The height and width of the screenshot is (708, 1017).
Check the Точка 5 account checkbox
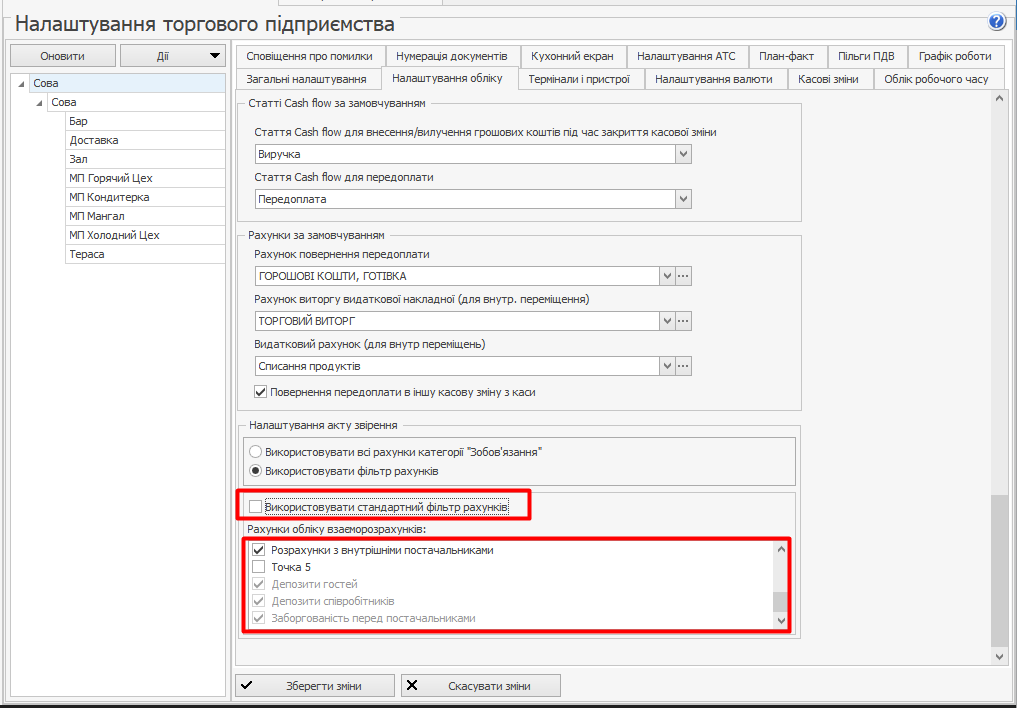pos(258,567)
